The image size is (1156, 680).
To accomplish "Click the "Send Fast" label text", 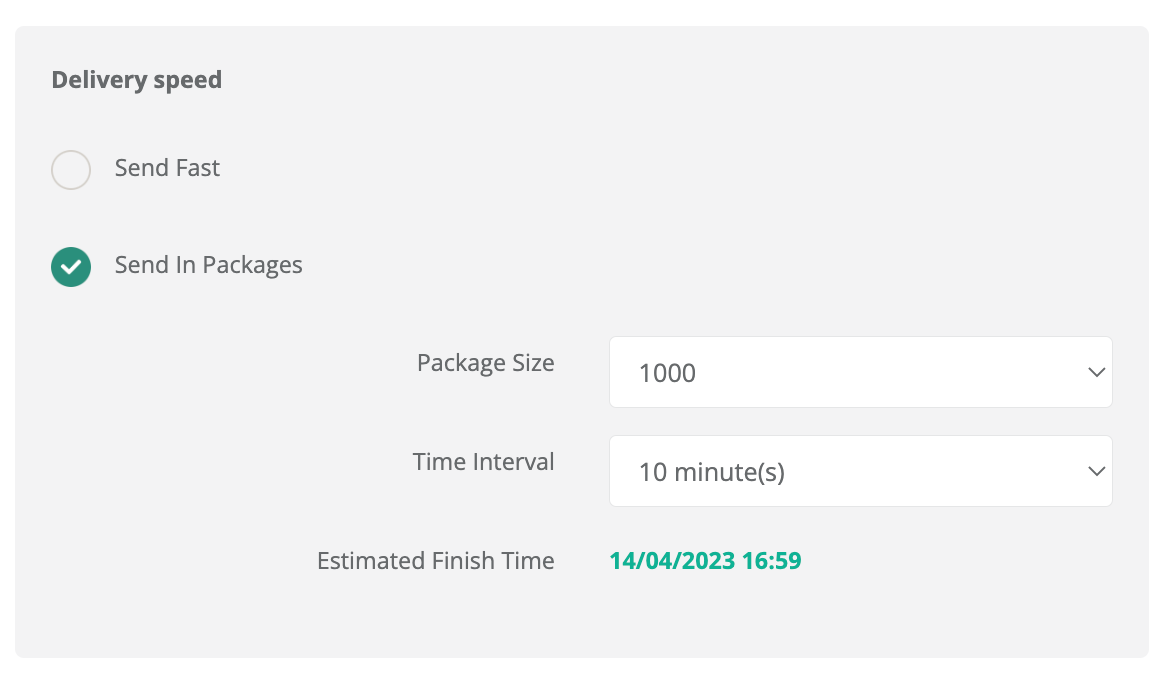I will click(x=167, y=168).
